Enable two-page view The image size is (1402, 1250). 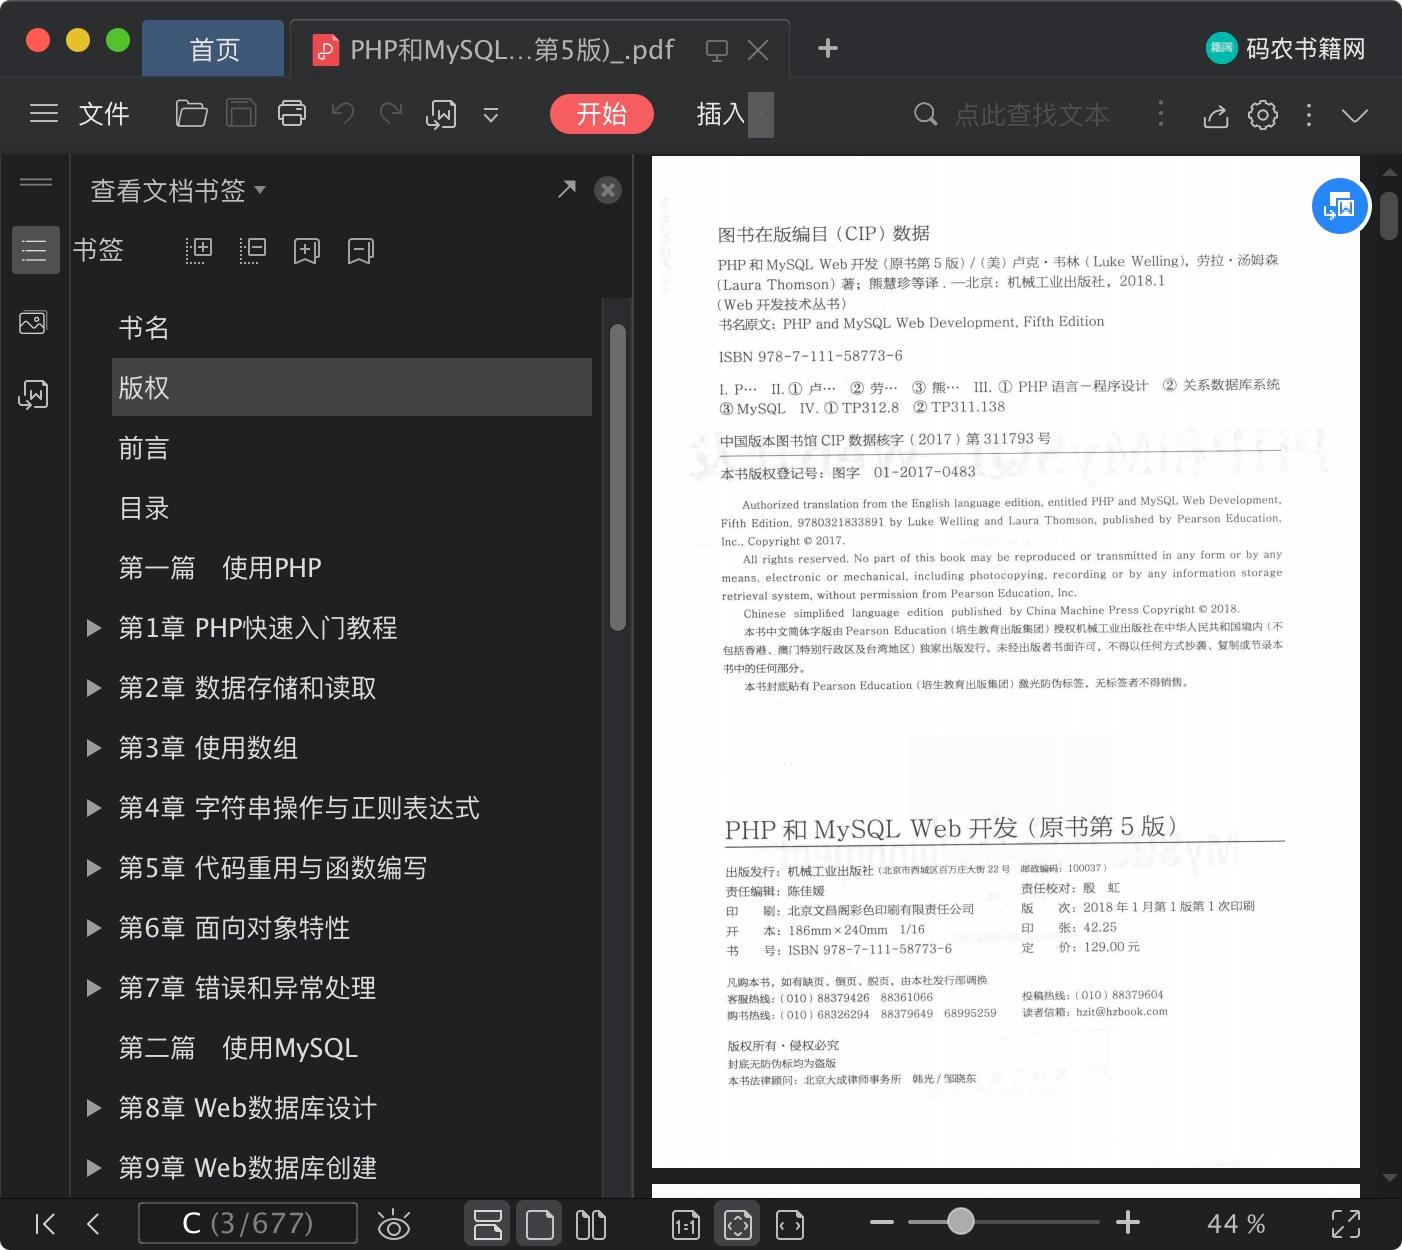591,1224
